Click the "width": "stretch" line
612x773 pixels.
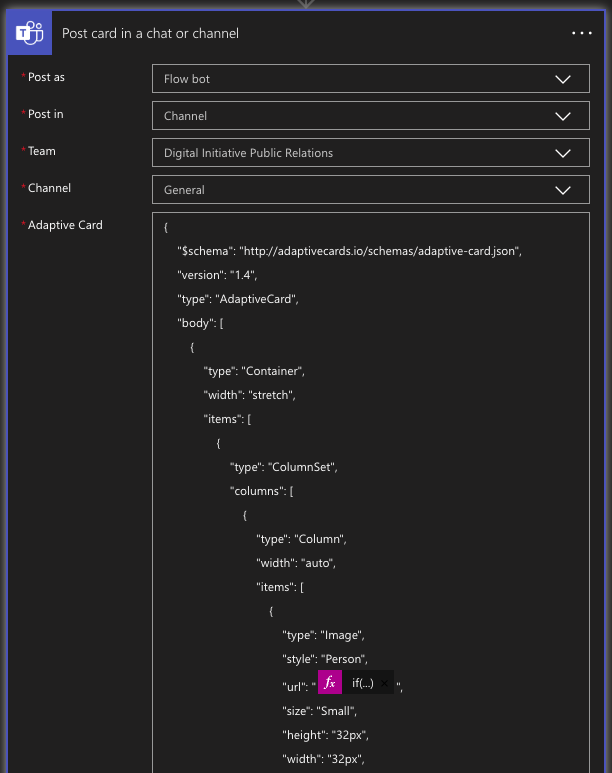click(x=250, y=395)
